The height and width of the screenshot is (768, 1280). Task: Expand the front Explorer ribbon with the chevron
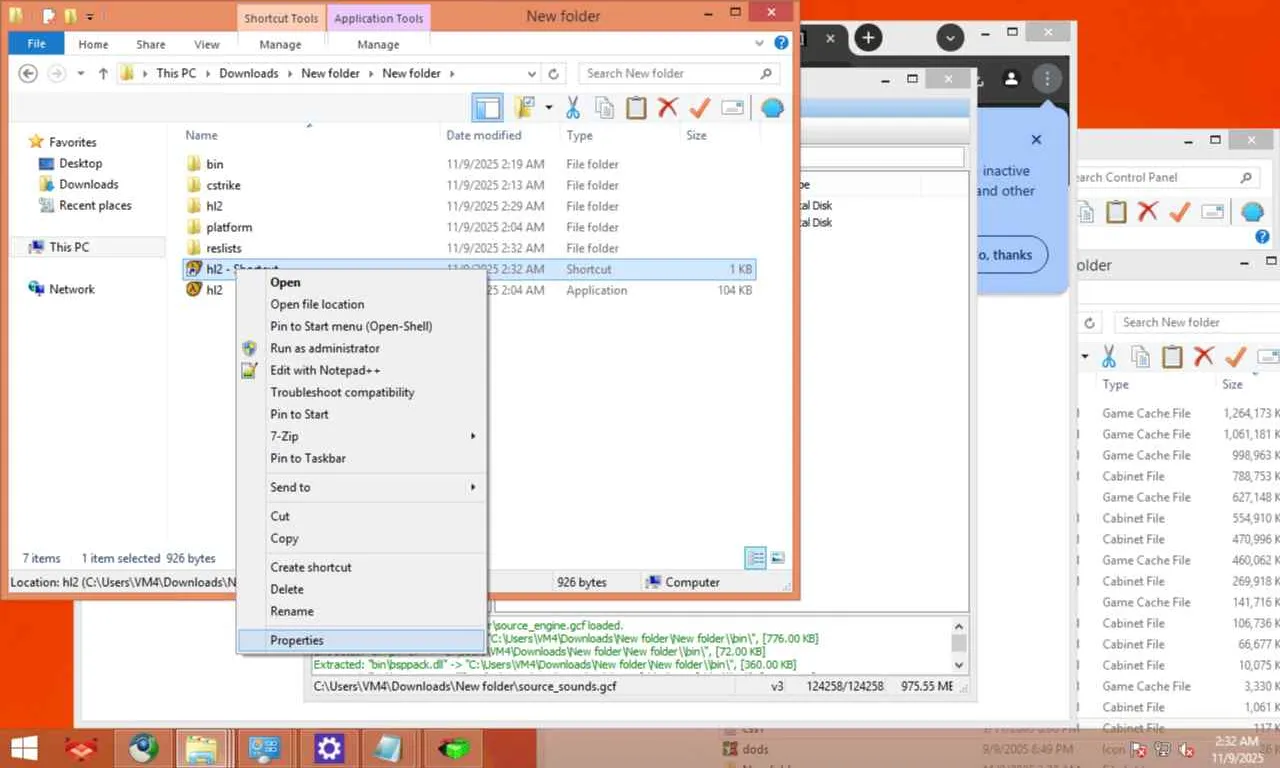(x=761, y=44)
